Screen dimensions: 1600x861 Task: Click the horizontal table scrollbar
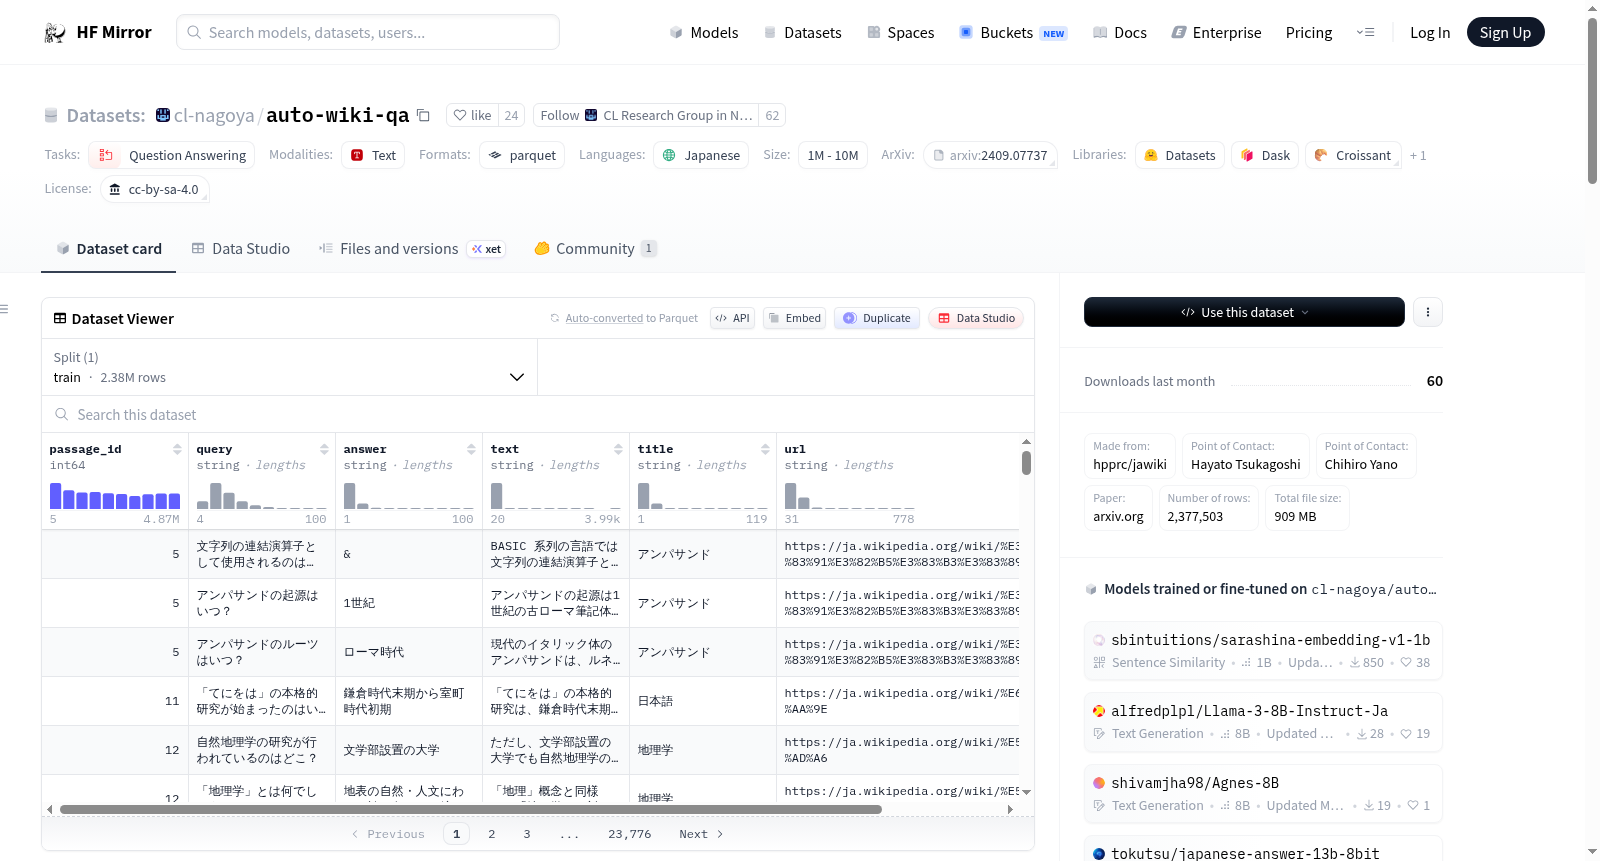[x=471, y=809]
